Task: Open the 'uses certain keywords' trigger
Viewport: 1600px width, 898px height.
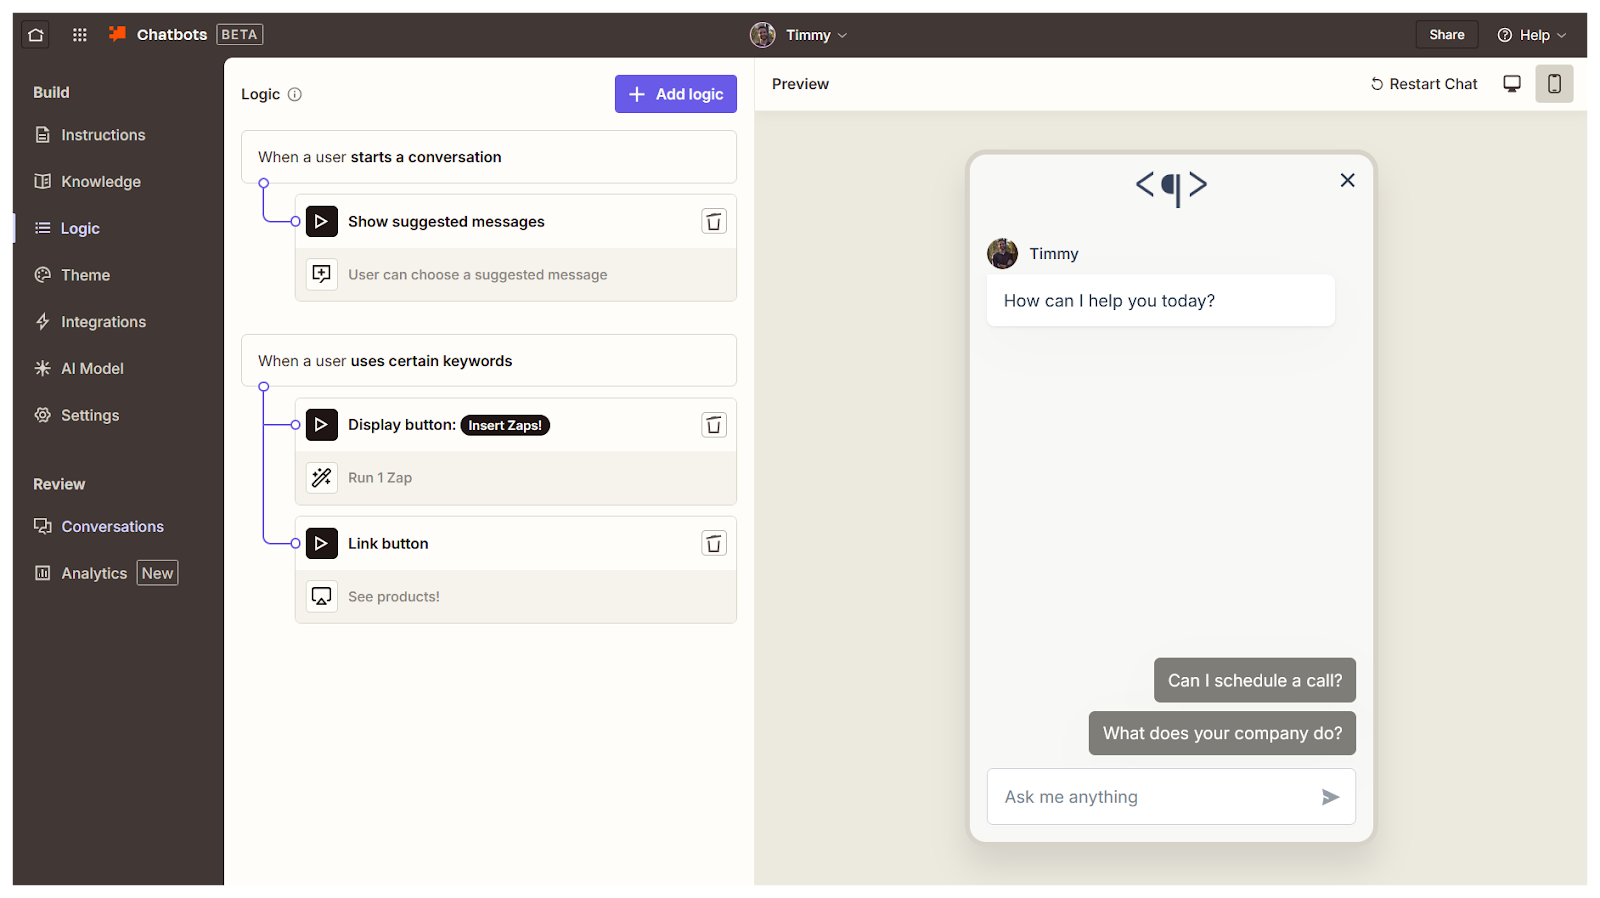Action: coord(488,361)
